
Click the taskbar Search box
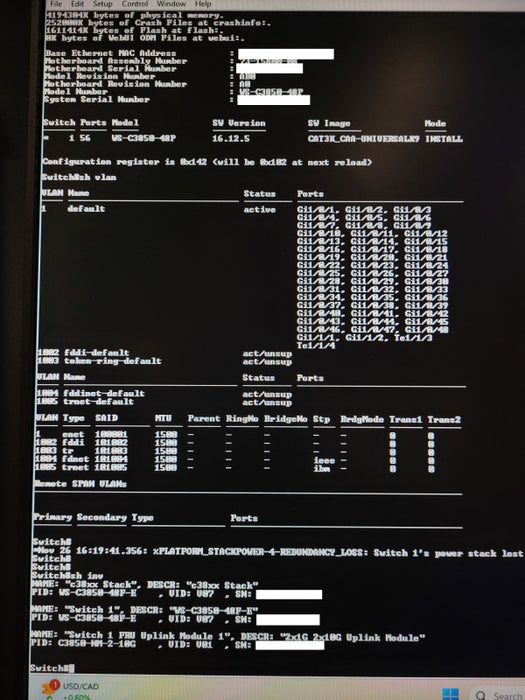(499, 694)
